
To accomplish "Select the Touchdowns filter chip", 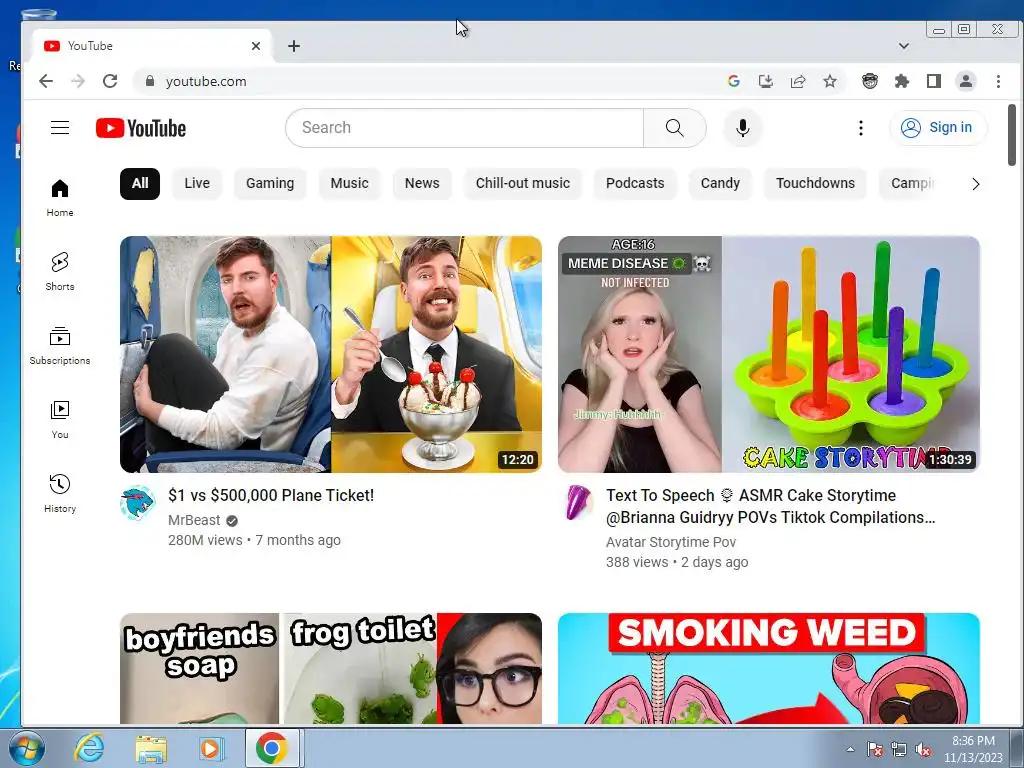I will (815, 184).
